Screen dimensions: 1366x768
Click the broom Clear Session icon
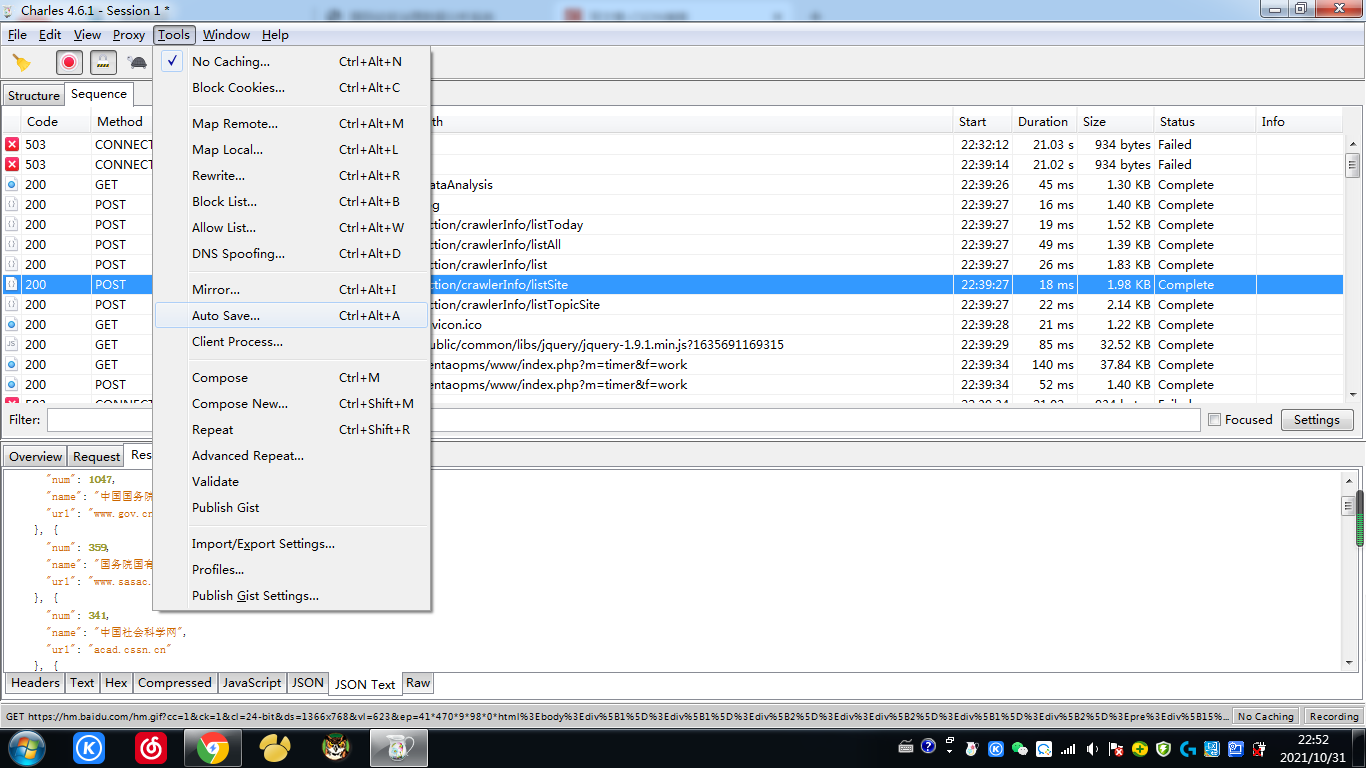click(21, 63)
